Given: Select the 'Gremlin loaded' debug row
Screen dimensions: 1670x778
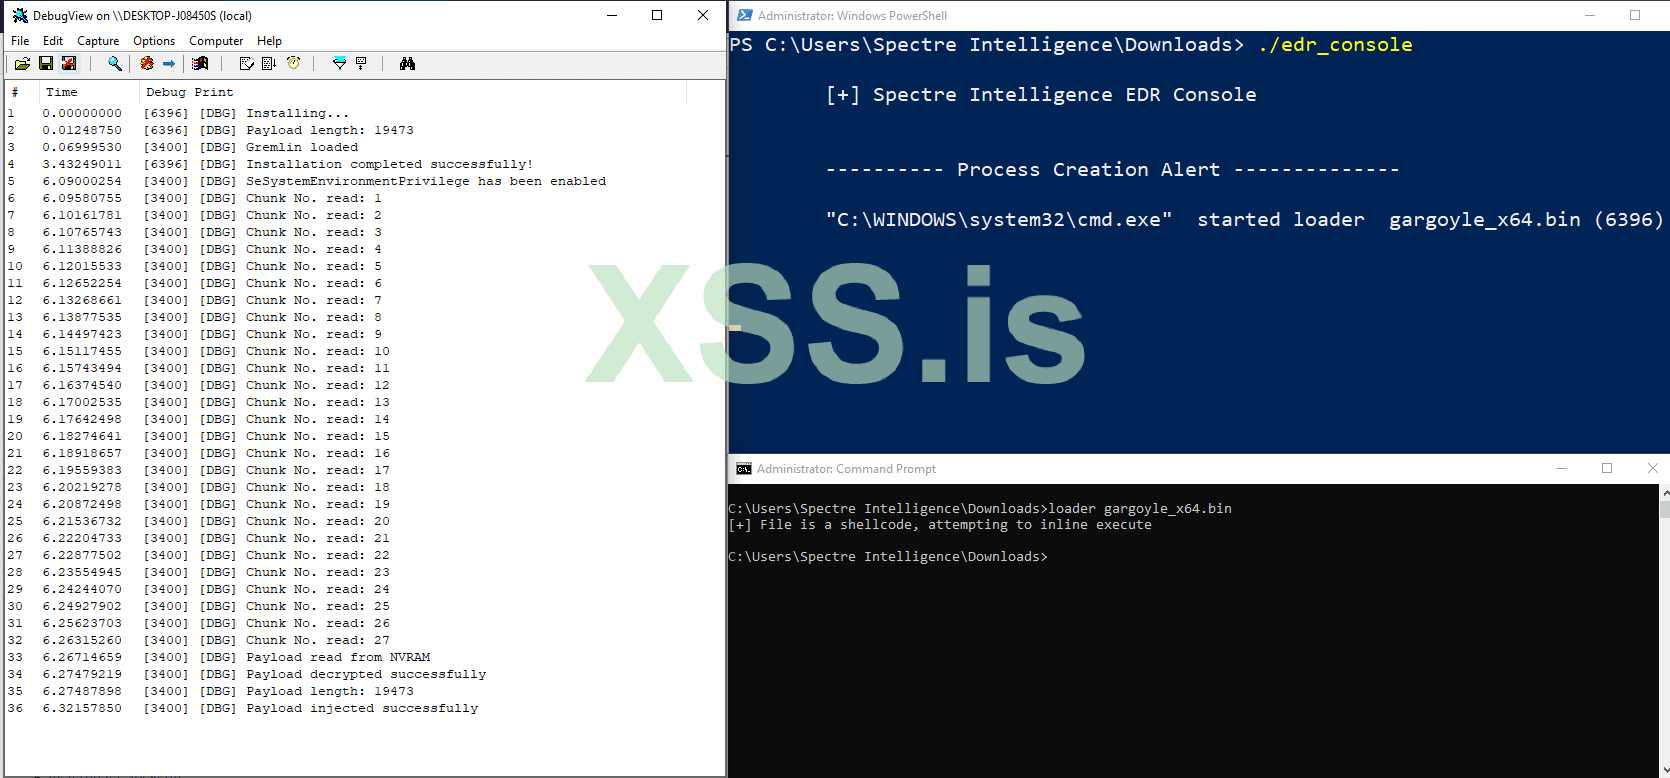Looking at the screenshot, I should click(365, 148).
